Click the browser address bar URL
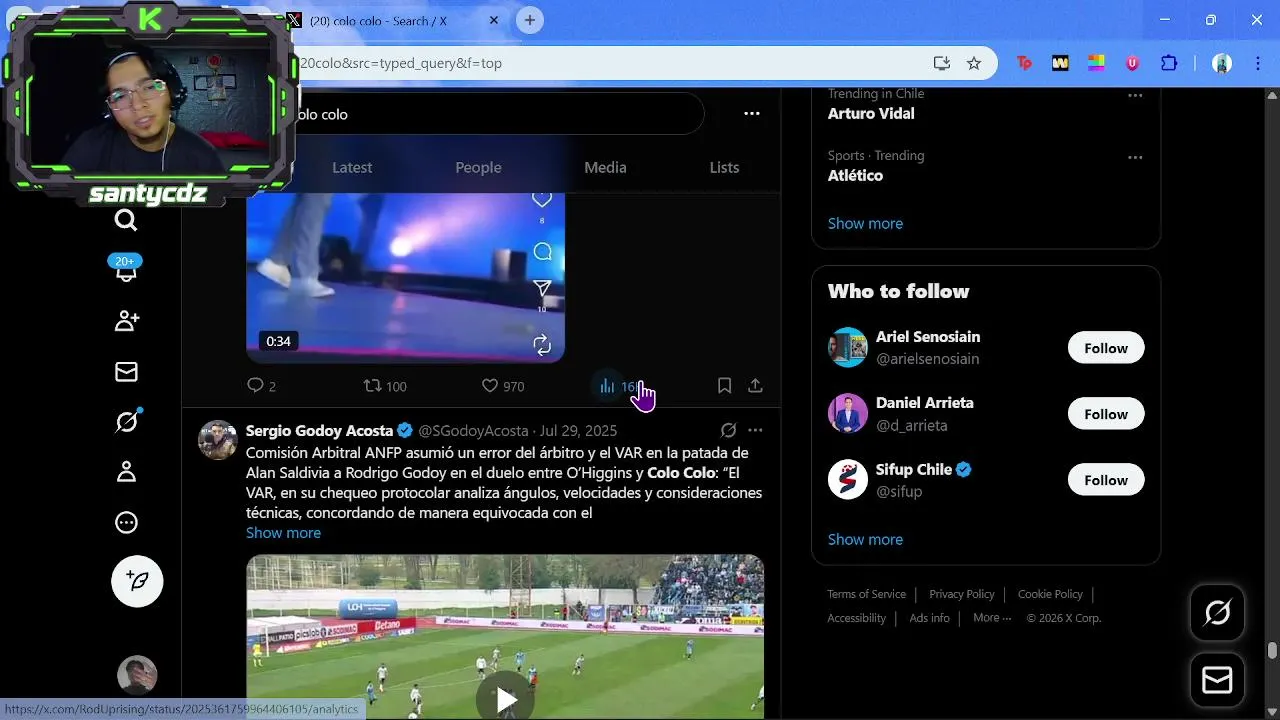 pyautogui.click(x=400, y=63)
